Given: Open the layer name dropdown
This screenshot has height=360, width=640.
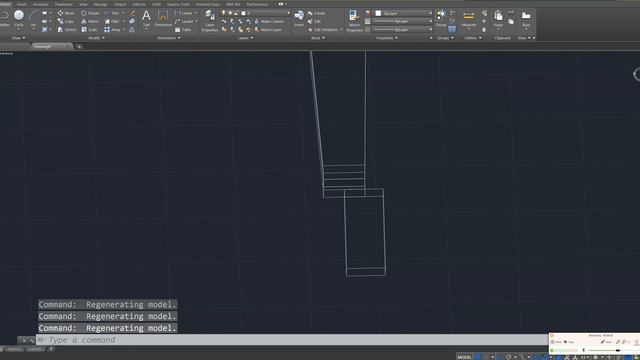Looking at the screenshot, I should (289, 13).
